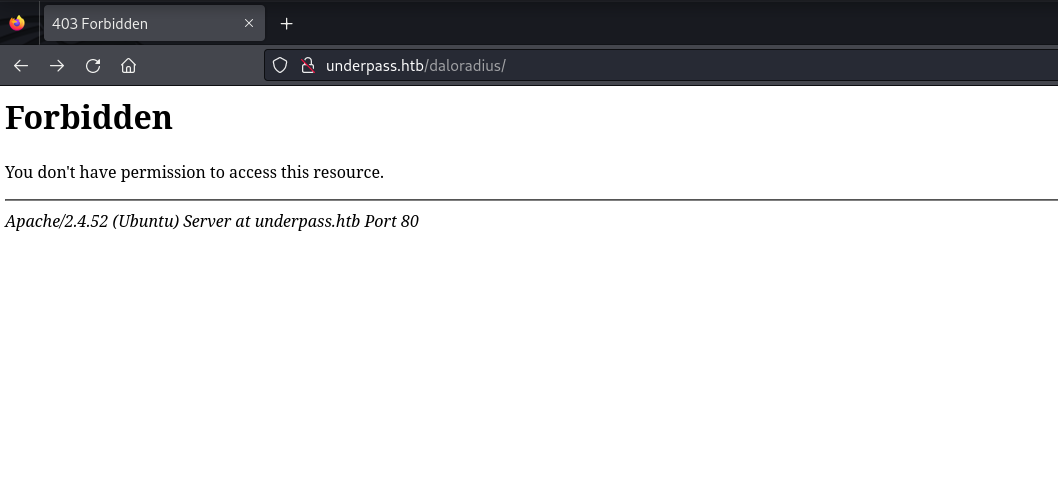This screenshot has height=478, width=1058.
Task: Click the Forbidden heading text
Action: tap(89, 118)
